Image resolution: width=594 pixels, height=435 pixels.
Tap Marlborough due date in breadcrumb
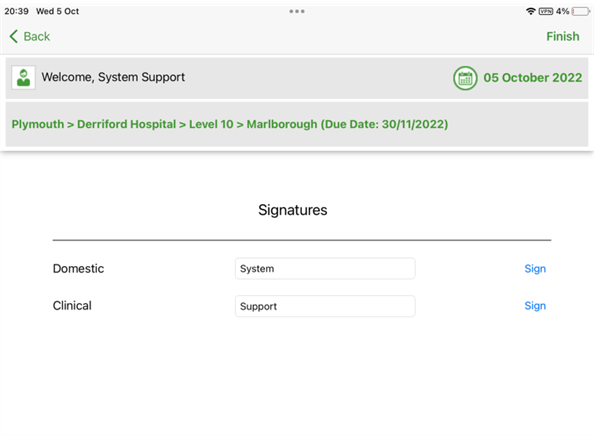(x=347, y=124)
